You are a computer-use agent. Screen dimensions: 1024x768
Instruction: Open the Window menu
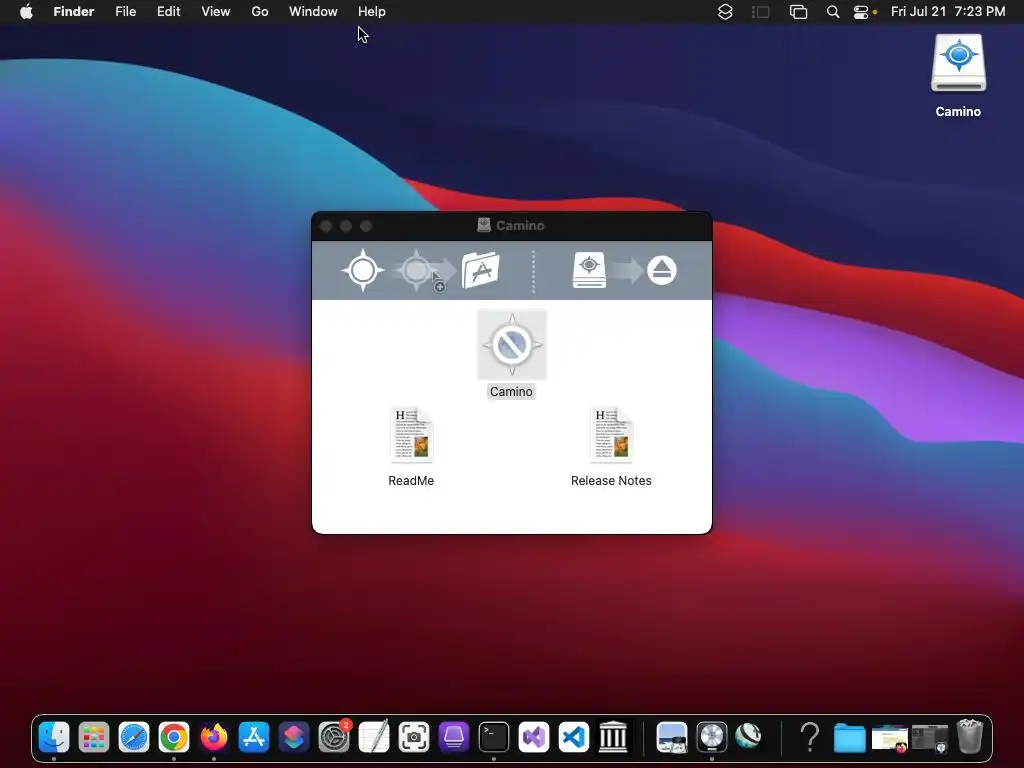313,11
